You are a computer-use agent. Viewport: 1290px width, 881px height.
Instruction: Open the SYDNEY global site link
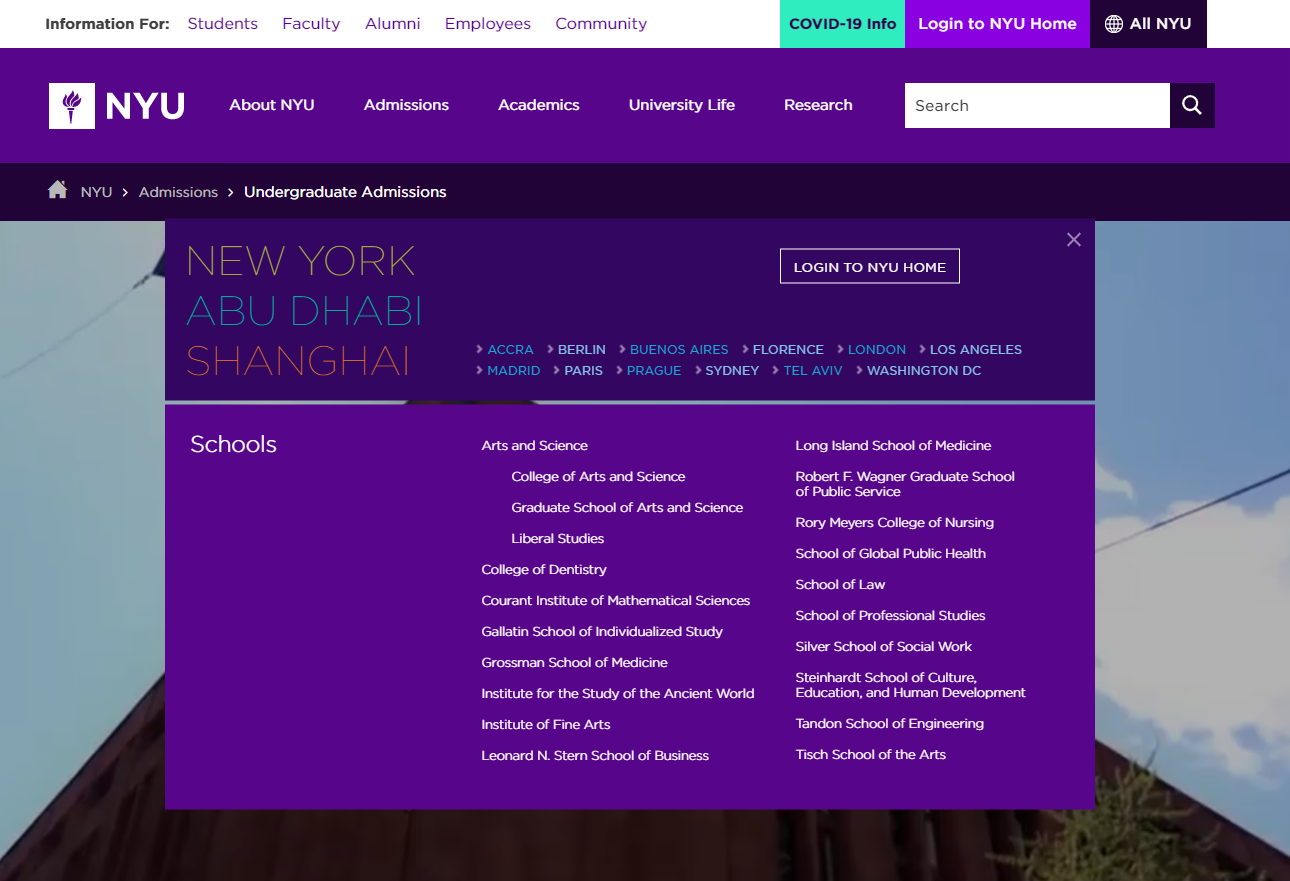[732, 371]
